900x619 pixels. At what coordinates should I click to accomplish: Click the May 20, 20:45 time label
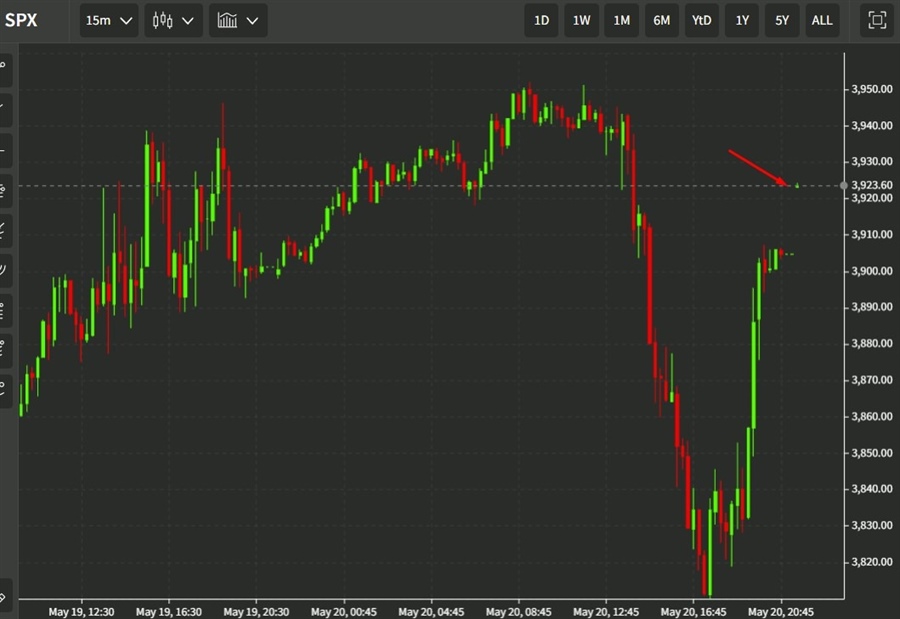pyautogui.click(x=781, y=612)
